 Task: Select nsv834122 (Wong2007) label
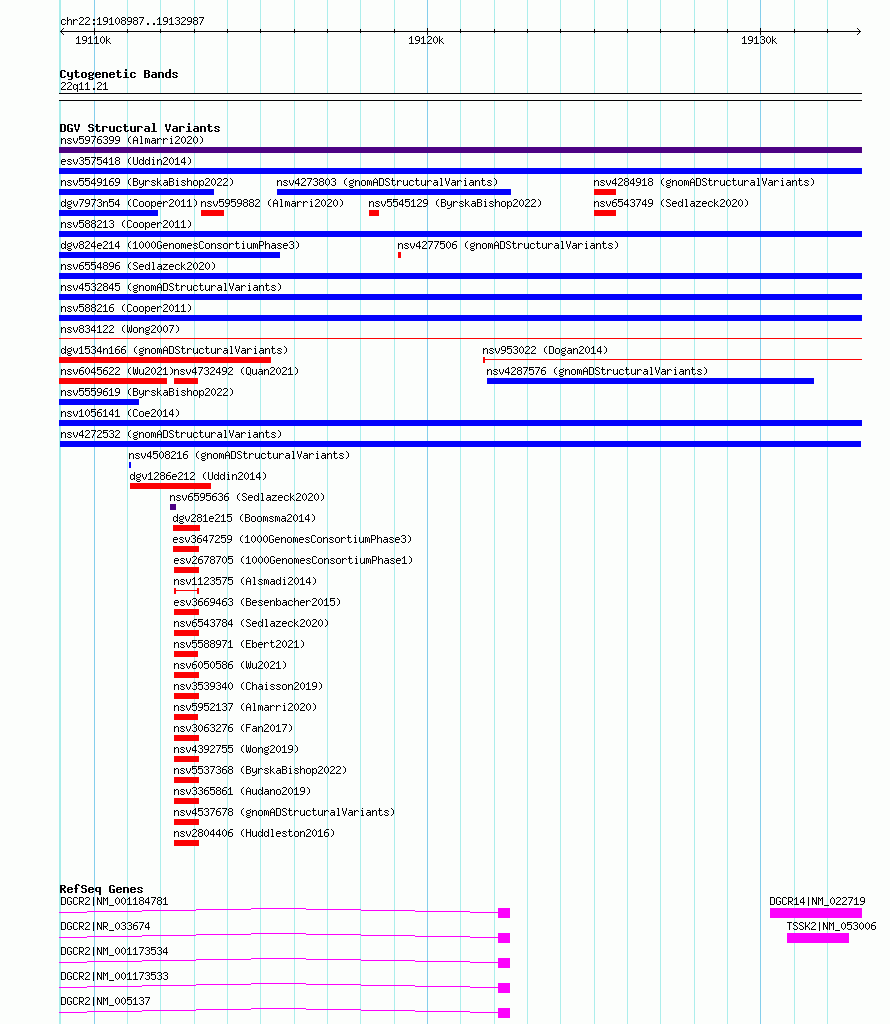click(120, 329)
